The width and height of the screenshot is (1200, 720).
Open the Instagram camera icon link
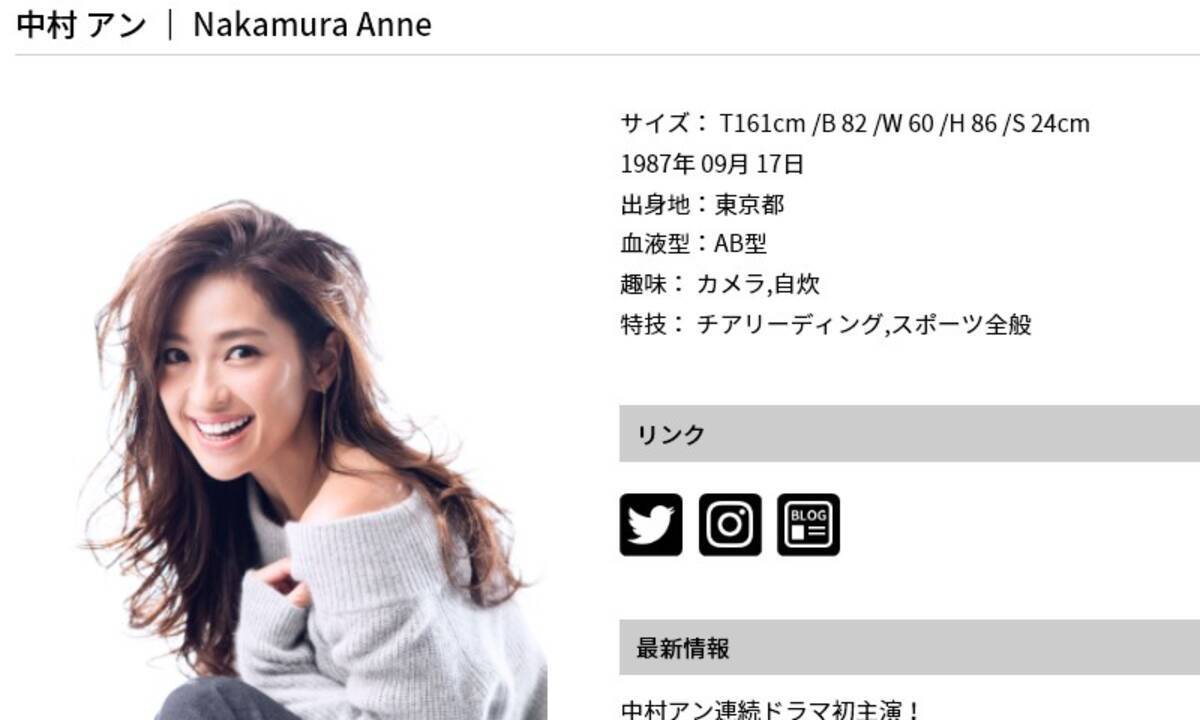pyautogui.click(x=730, y=525)
